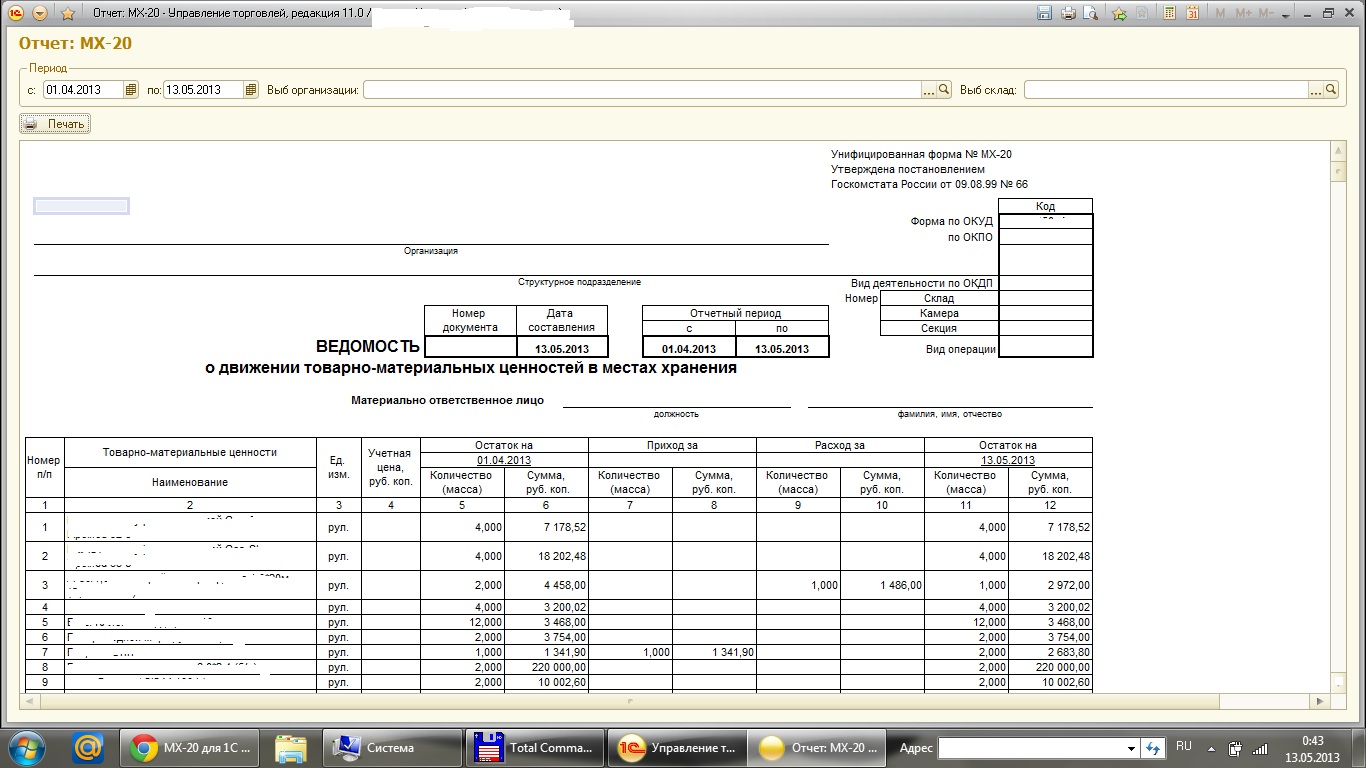Image resolution: width=1366 pixels, height=768 pixels.
Task: Open print preview with the magnifier page icon
Action: point(1091,14)
